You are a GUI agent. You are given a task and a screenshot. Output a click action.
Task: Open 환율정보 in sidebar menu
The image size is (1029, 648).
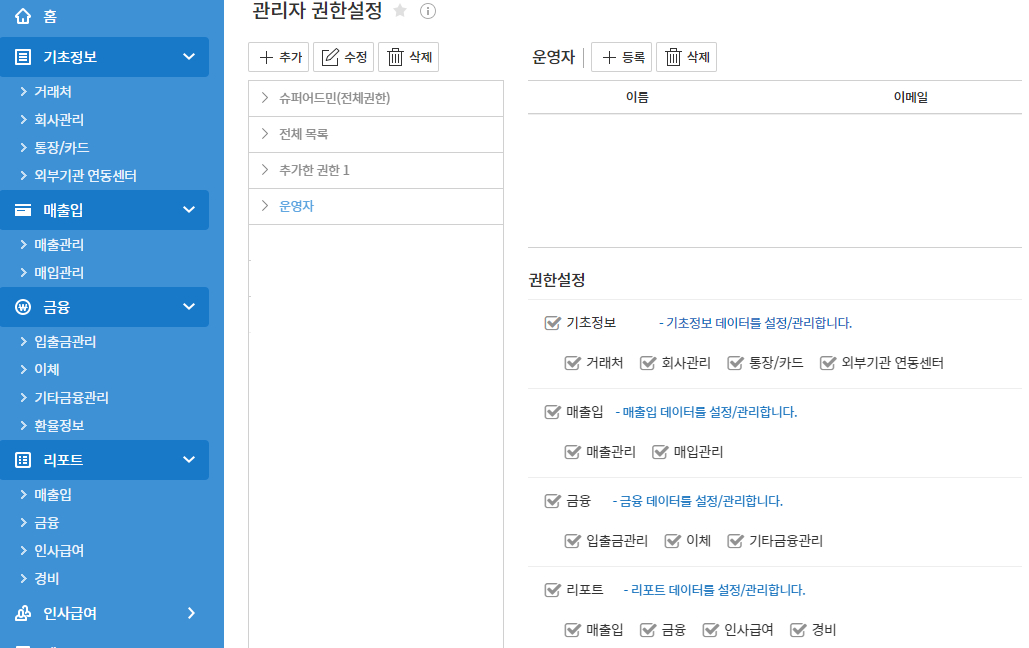(x=59, y=425)
